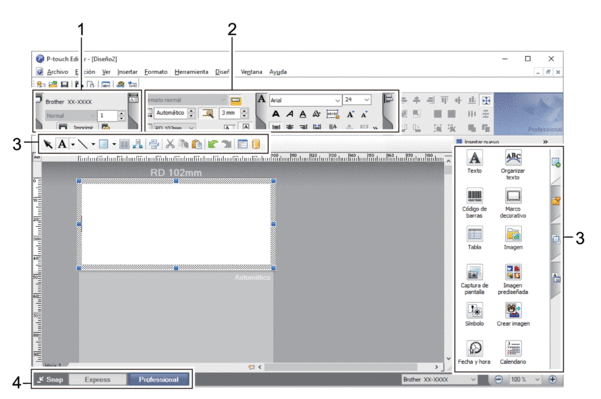Expand the Arial font dropdown

click(337, 100)
